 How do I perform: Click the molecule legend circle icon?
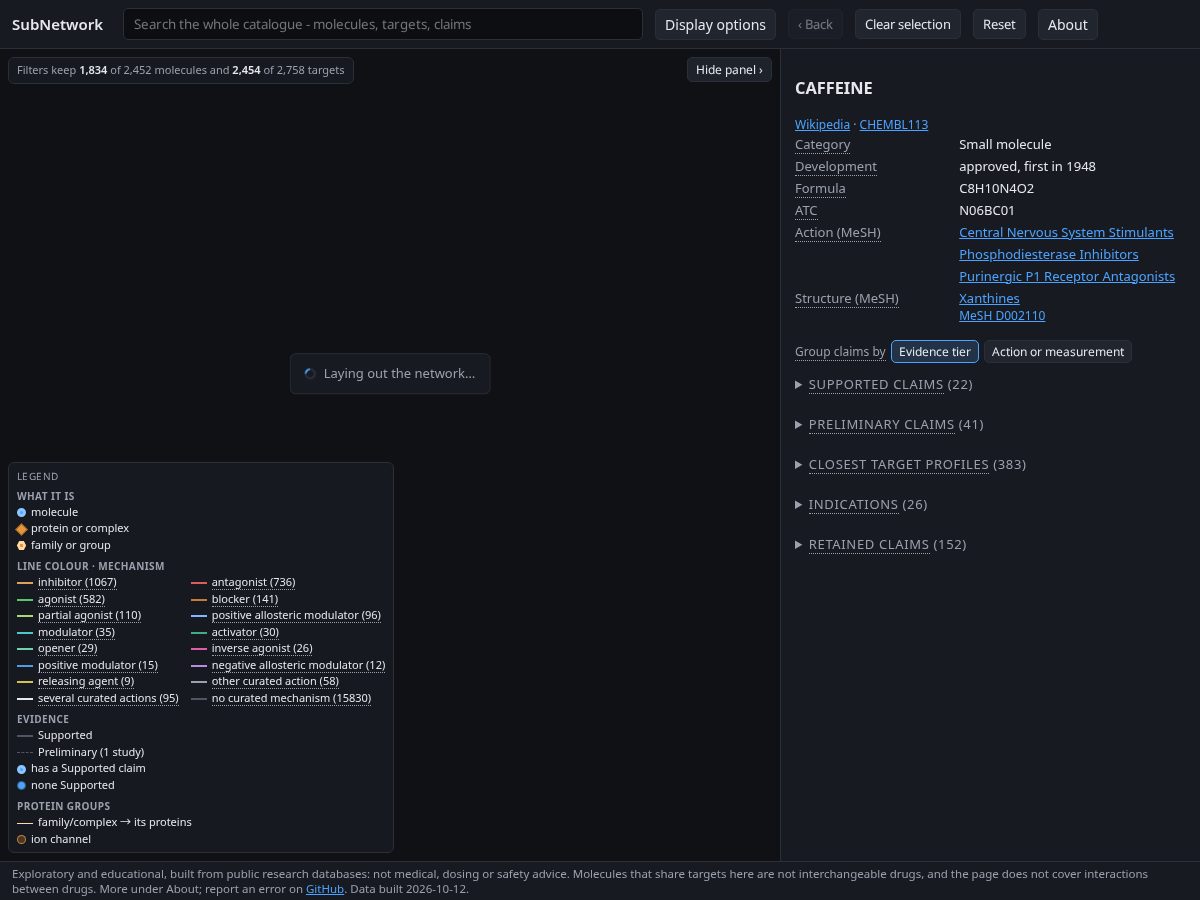click(22, 512)
